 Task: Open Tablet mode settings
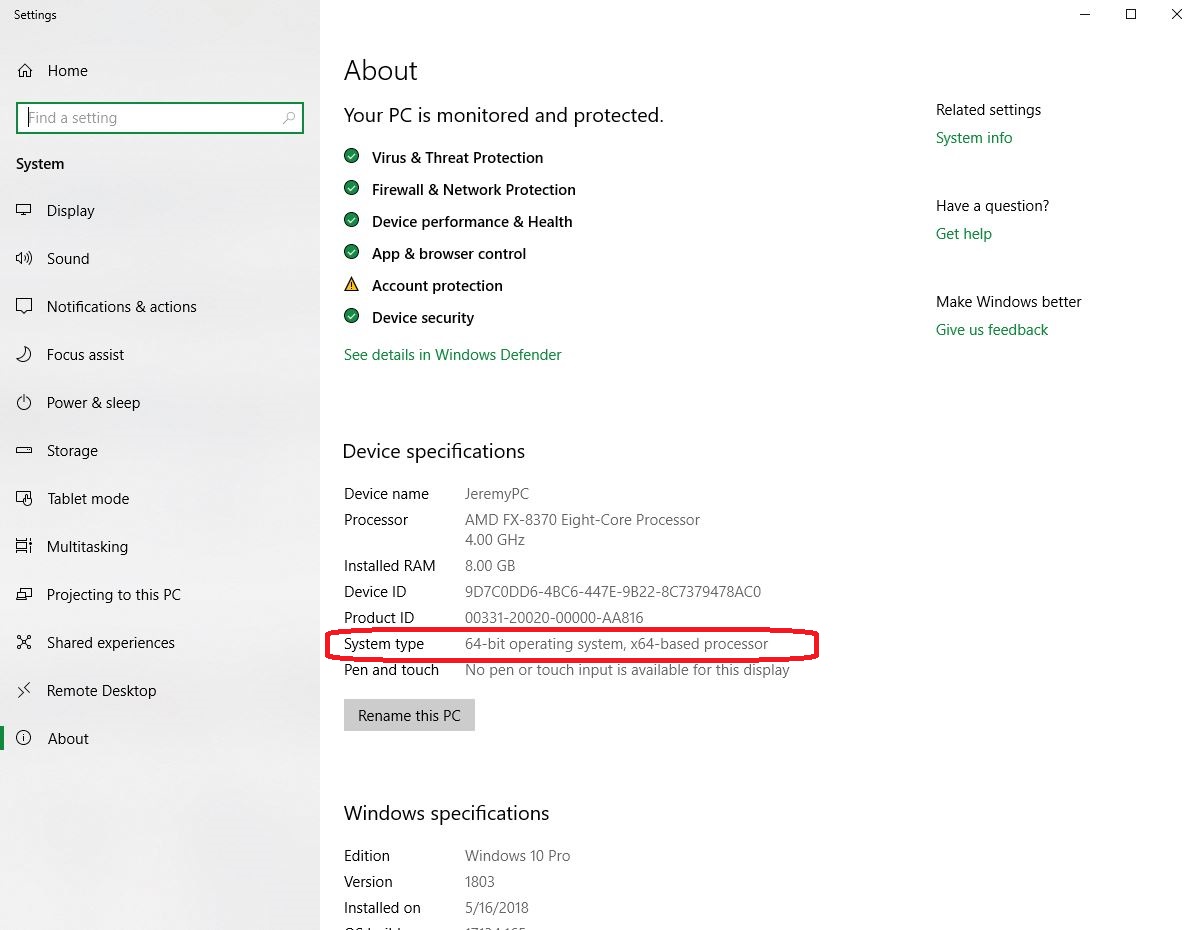88,499
